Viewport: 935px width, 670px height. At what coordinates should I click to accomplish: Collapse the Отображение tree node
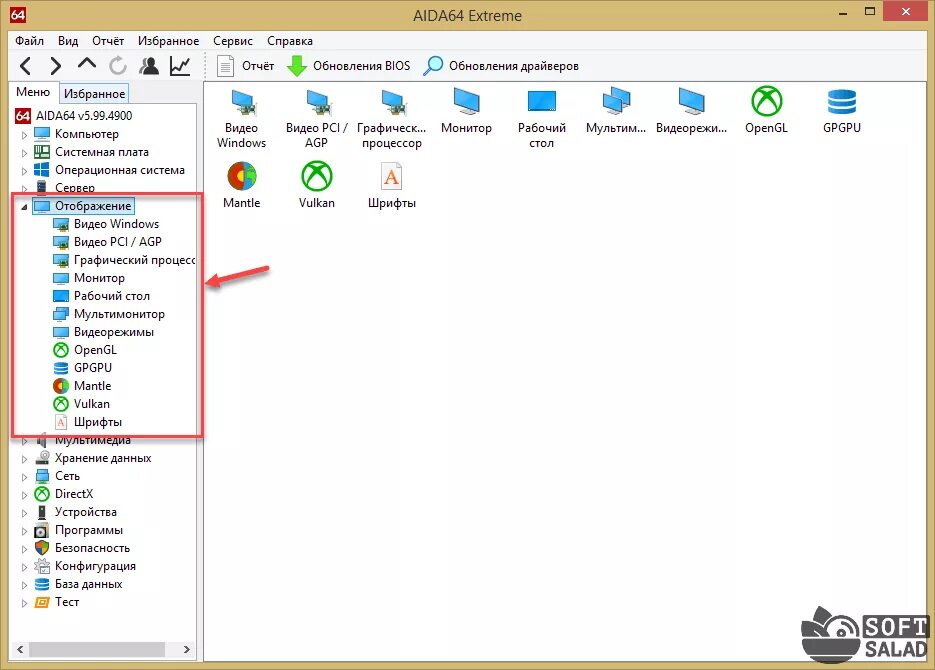[24, 207]
